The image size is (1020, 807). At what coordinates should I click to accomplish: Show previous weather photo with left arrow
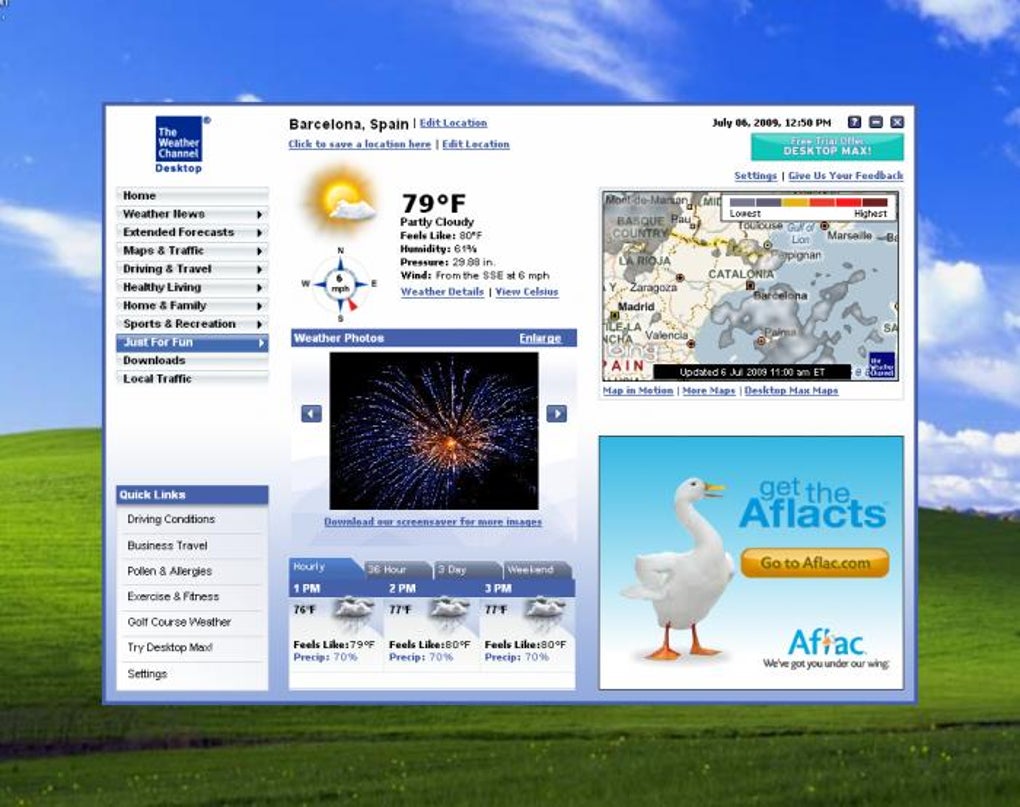(x=312, y=414)
